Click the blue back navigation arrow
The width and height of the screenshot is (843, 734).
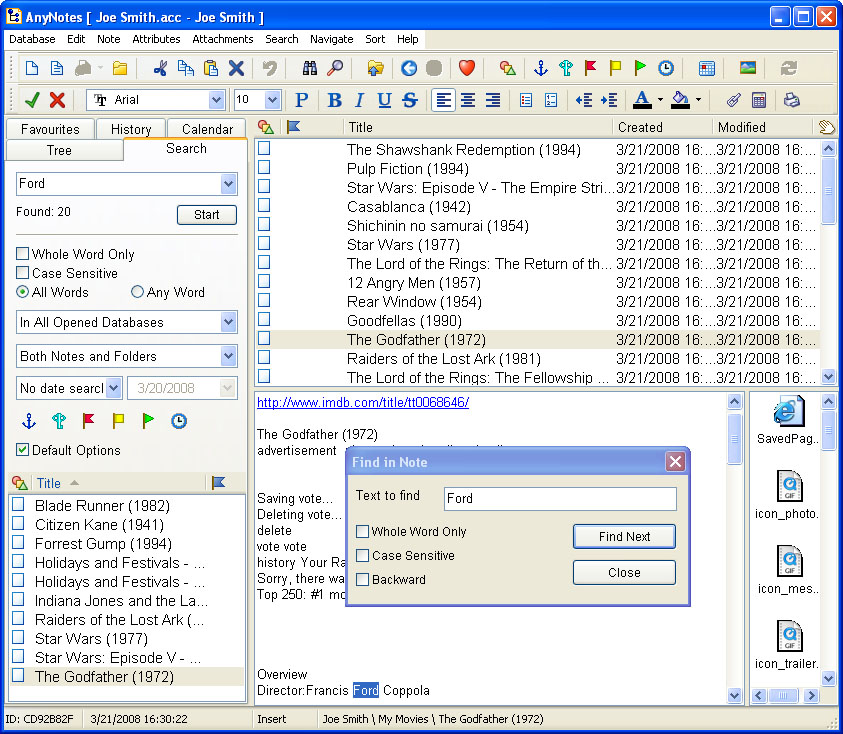tap(408, 68)
